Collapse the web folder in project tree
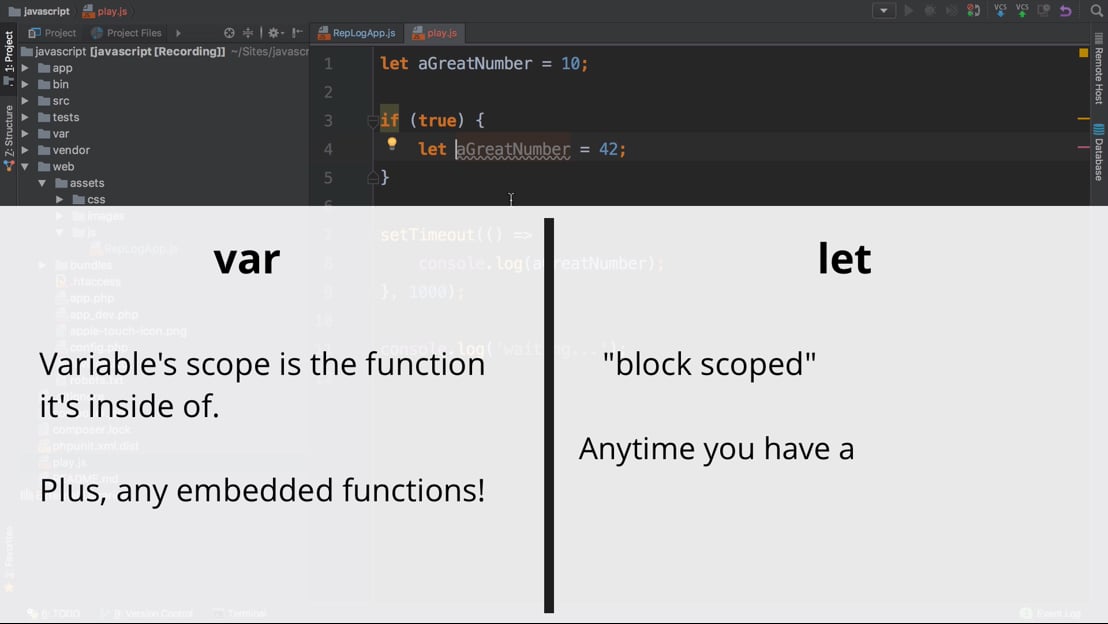Viewport: 1108px width, 624px height. tap(25, 167)
